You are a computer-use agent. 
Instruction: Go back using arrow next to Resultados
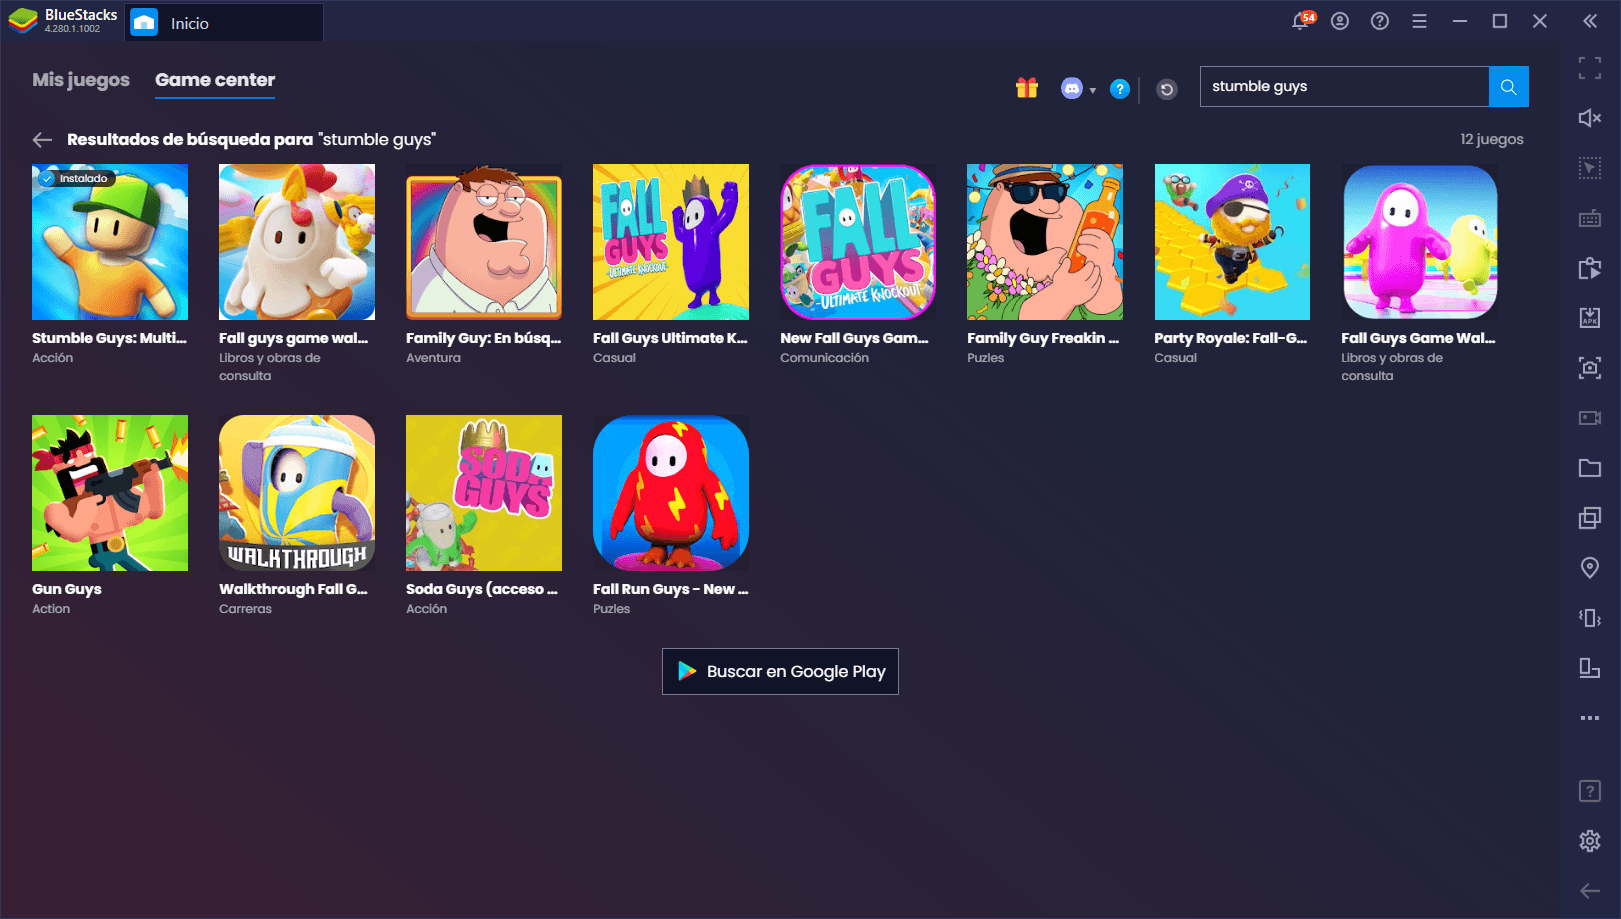click(x=42, y=140)
